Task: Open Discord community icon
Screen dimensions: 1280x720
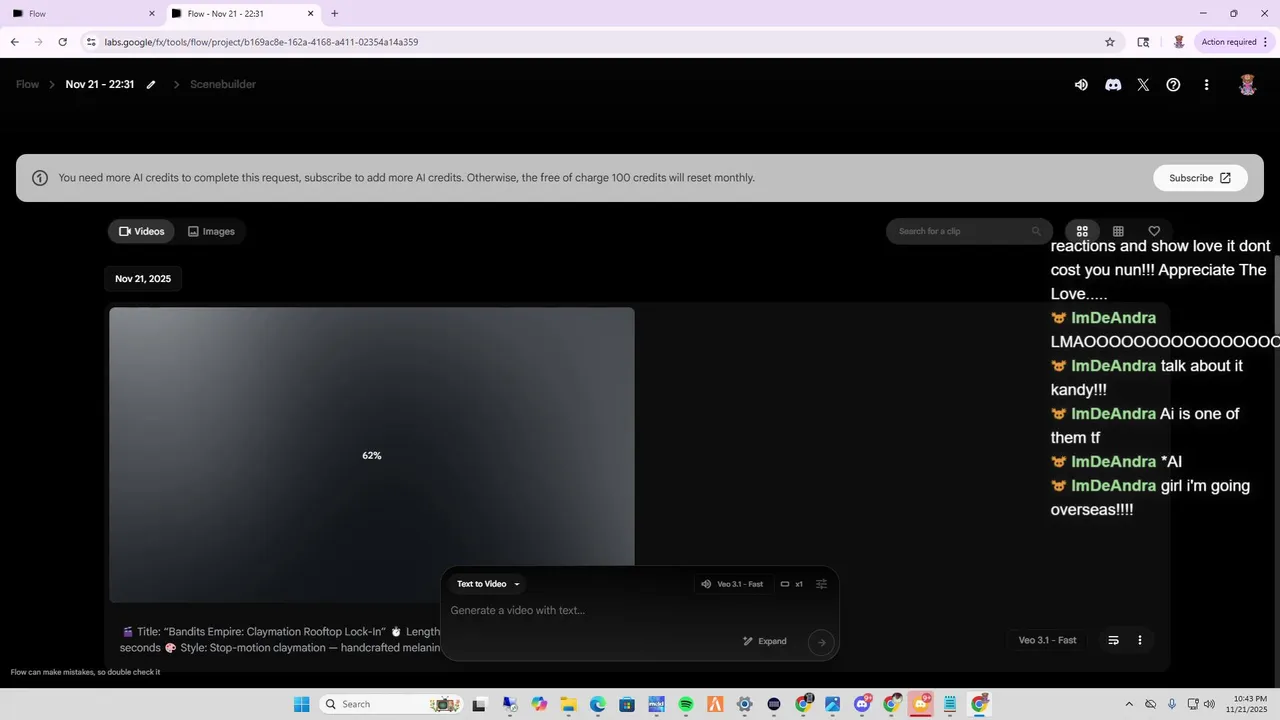Action: point(1113,85)
